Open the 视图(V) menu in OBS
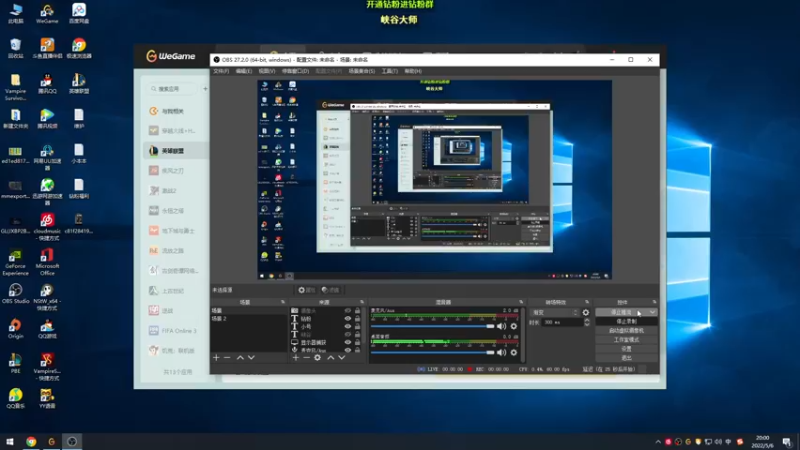 pos(267,71)
